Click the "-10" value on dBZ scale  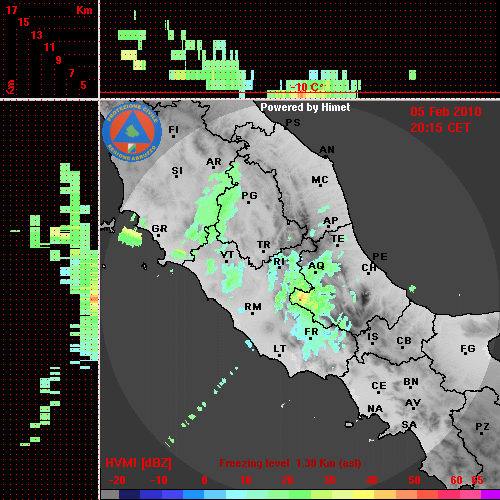[x=159, y=480]
